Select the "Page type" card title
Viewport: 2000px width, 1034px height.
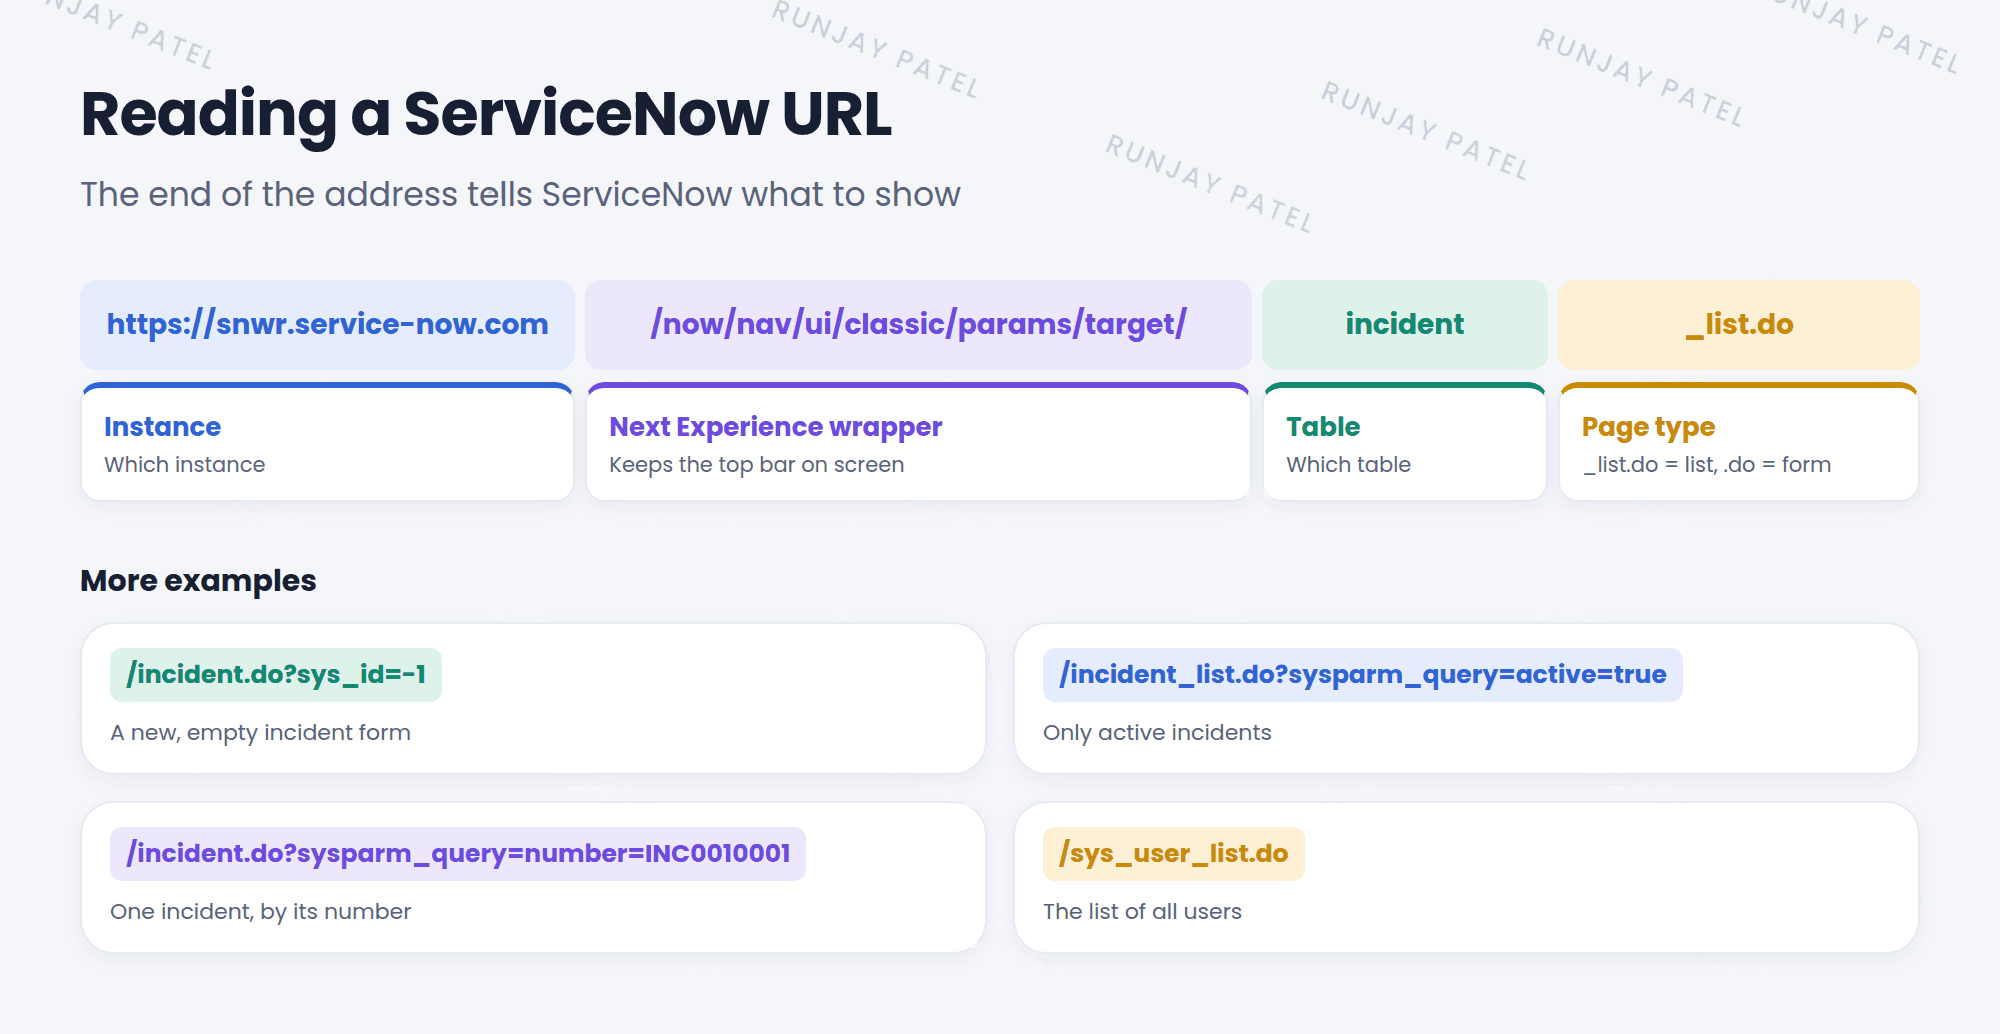click(x=1649, y=427)
